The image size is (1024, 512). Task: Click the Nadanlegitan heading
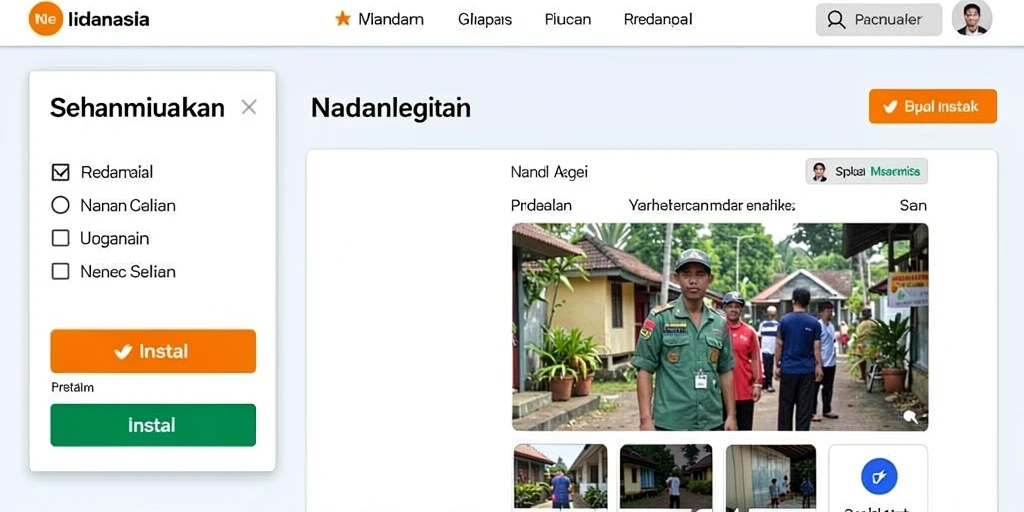(391, 108)
